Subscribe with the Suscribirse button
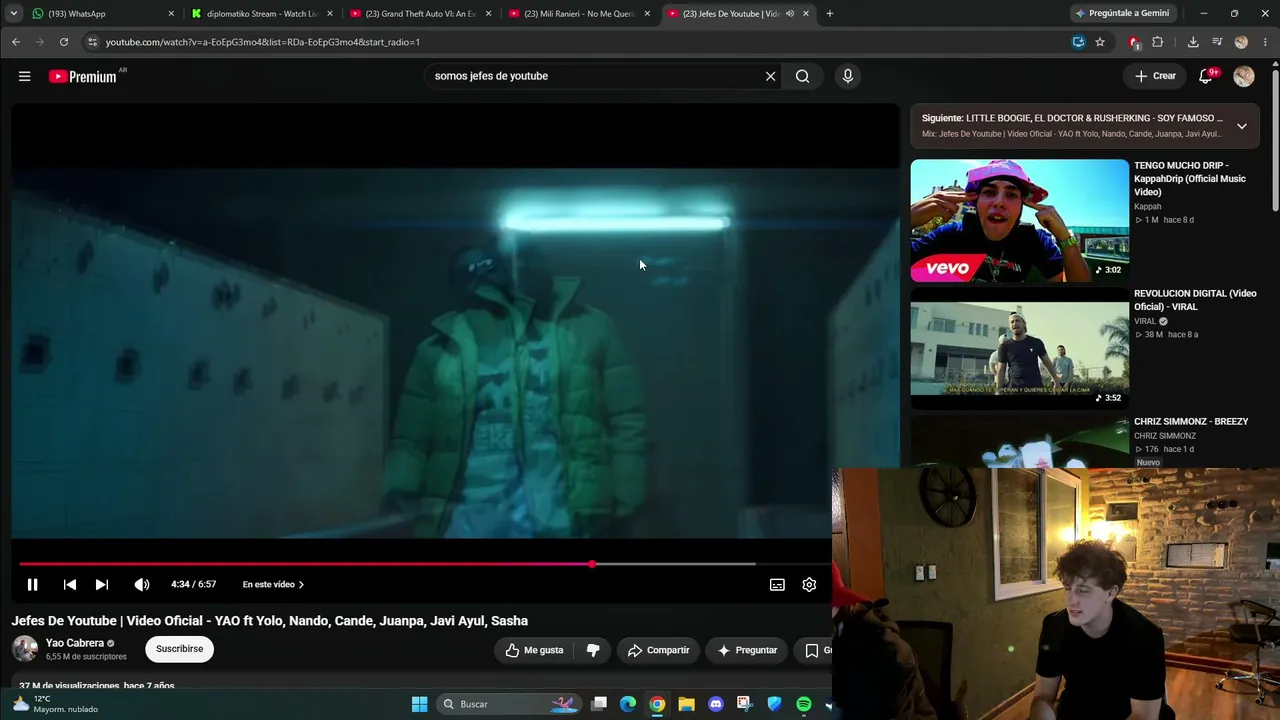 (x=180, y=649)
